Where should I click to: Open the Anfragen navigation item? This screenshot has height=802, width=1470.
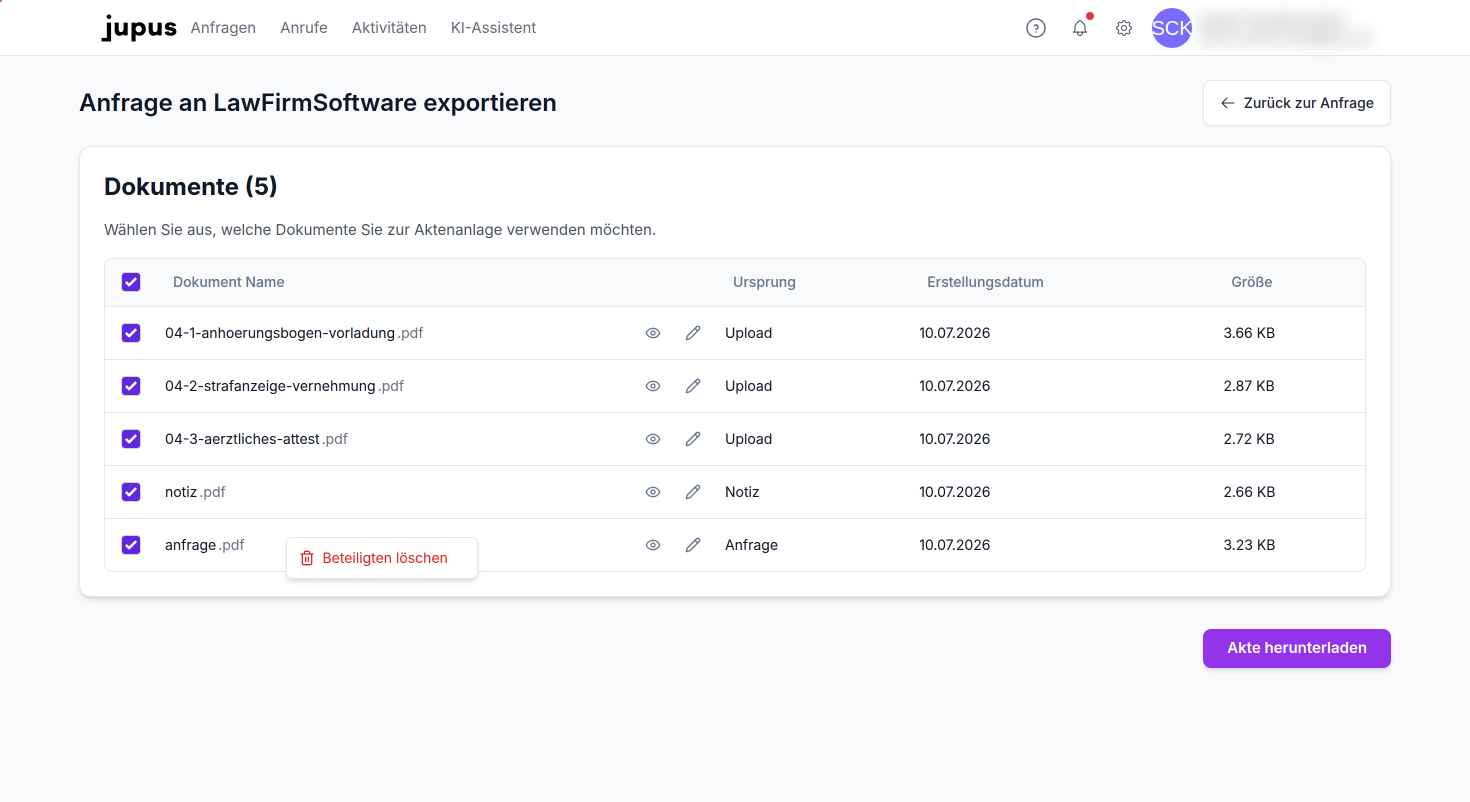223,28
